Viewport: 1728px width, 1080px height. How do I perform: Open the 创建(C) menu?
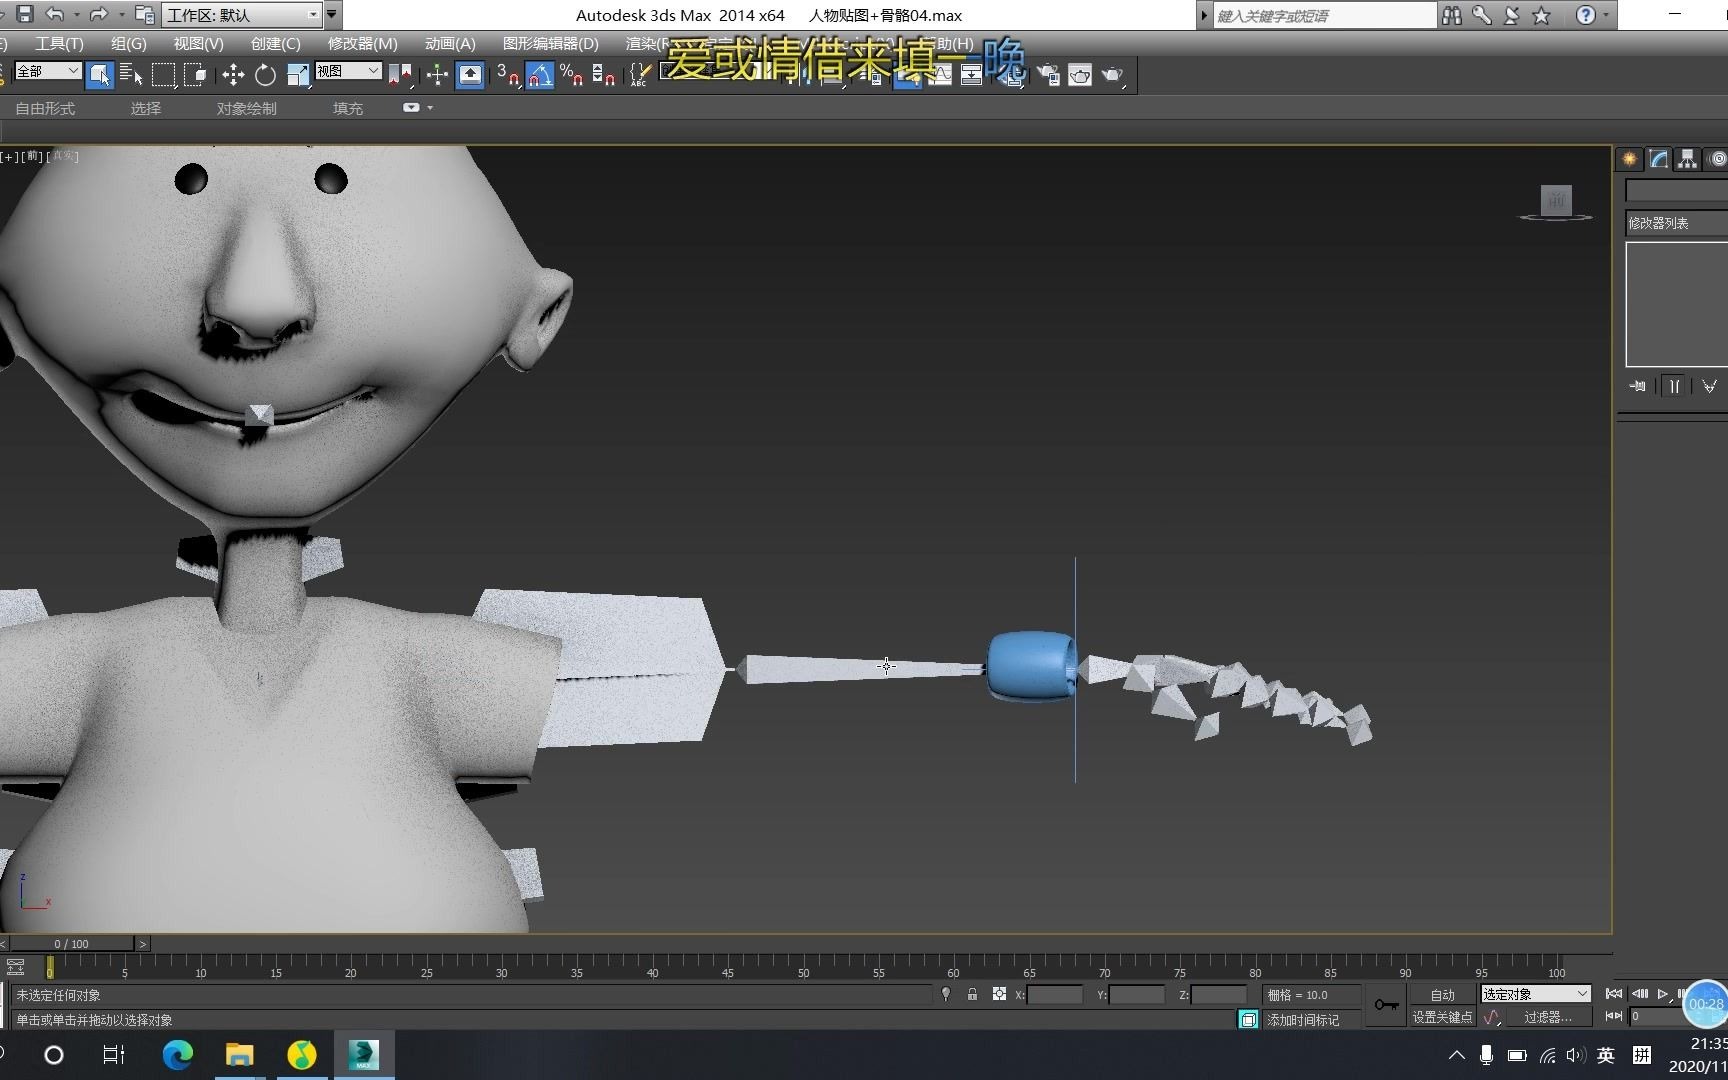pos(275,44)
